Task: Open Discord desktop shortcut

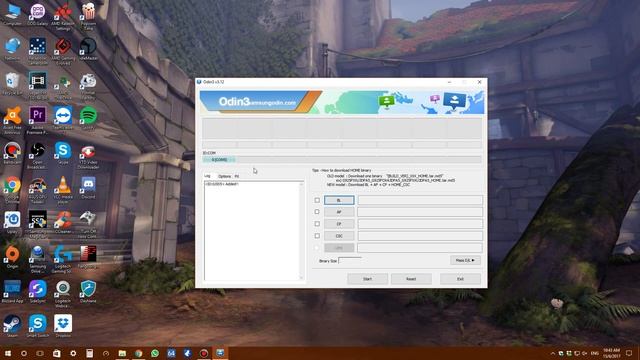Action: (88, 188)
